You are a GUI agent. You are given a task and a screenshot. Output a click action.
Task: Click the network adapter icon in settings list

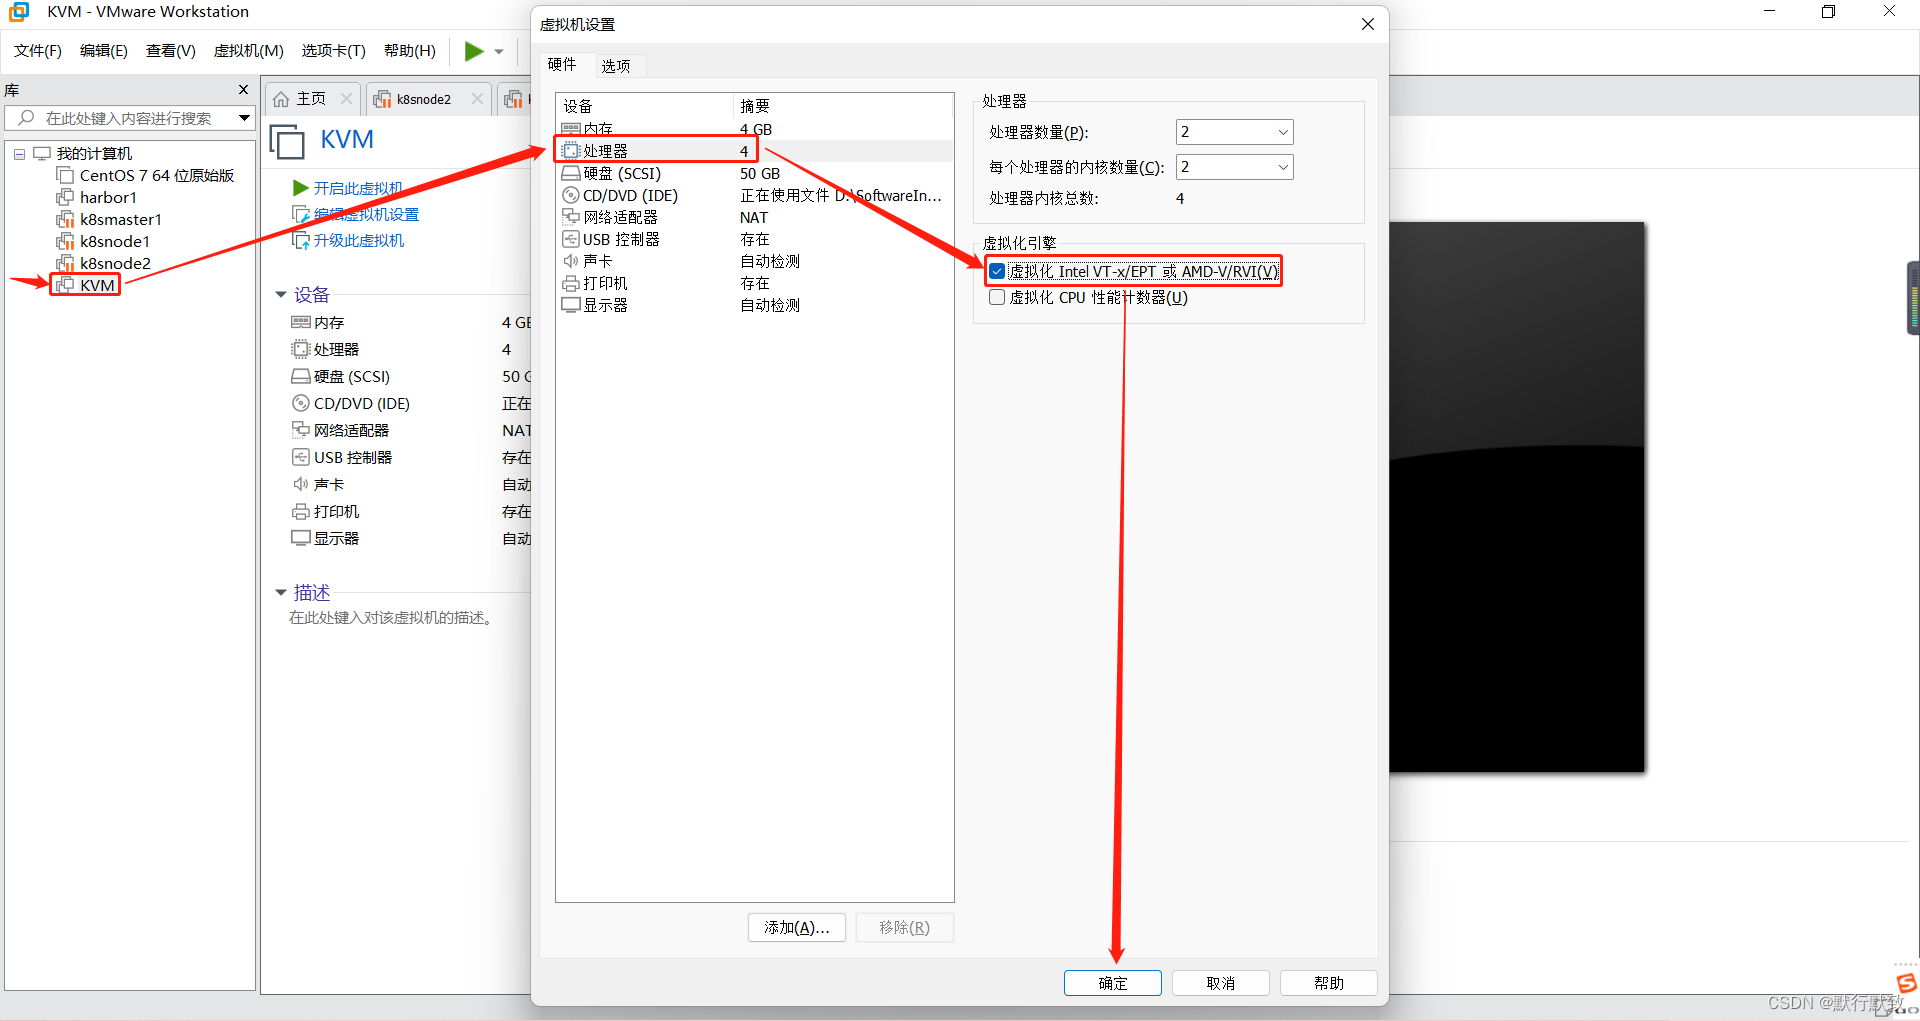pos(571,217)
